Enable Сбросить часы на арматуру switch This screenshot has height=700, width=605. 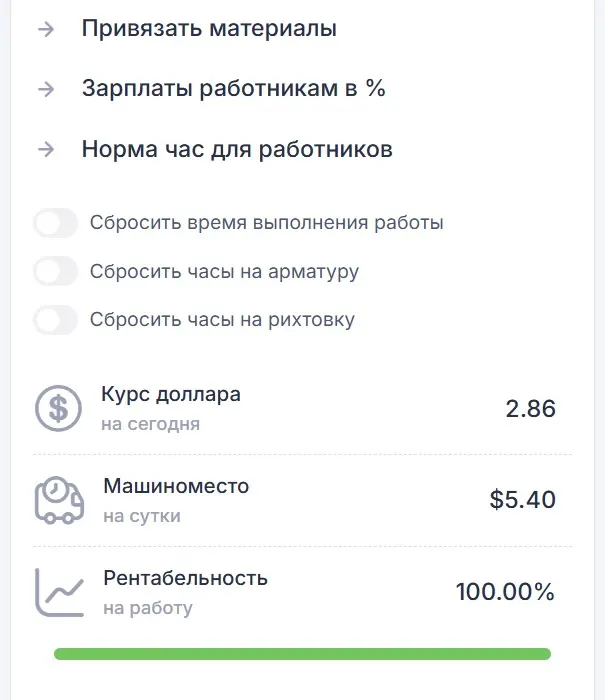tap(55, 271)
